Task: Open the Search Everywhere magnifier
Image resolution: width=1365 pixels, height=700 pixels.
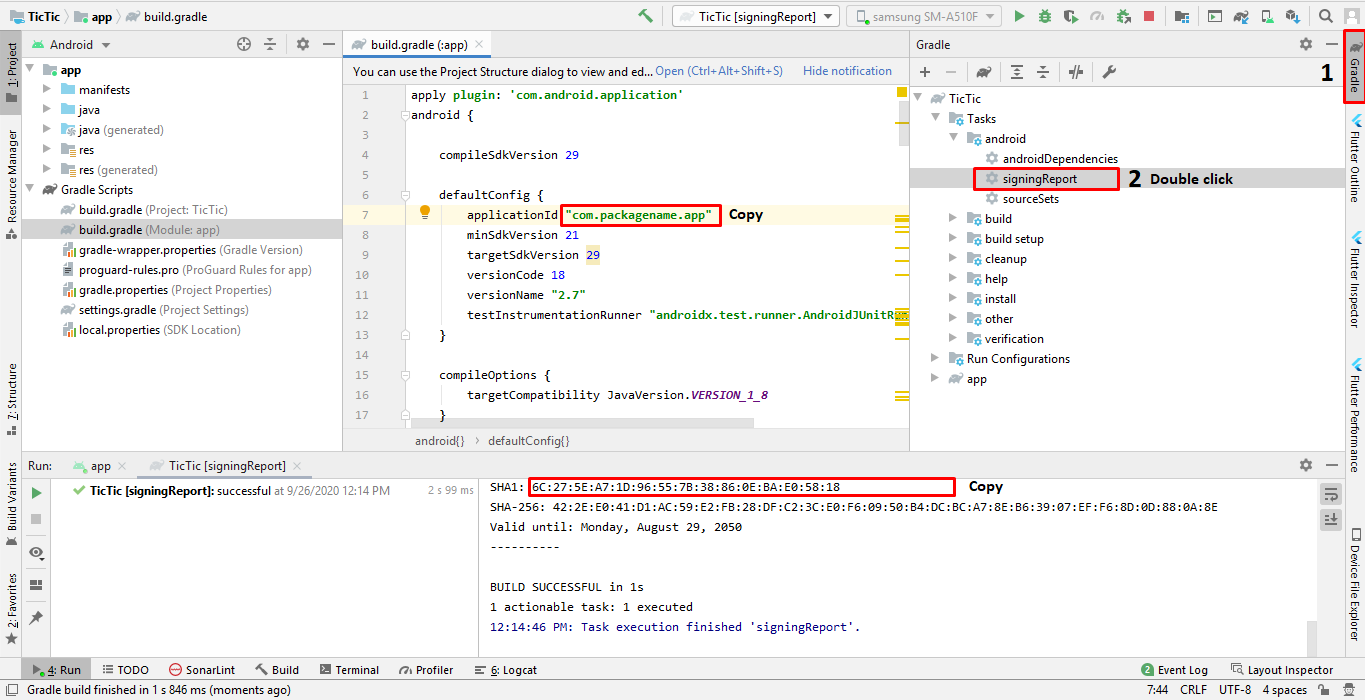Action: click(1326, 16)
